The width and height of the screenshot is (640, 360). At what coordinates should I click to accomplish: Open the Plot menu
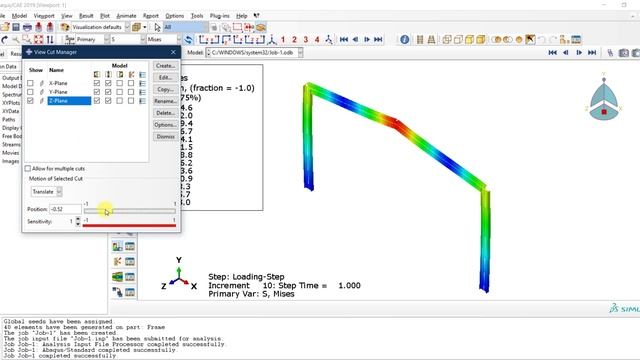click(x=105, y=16)
